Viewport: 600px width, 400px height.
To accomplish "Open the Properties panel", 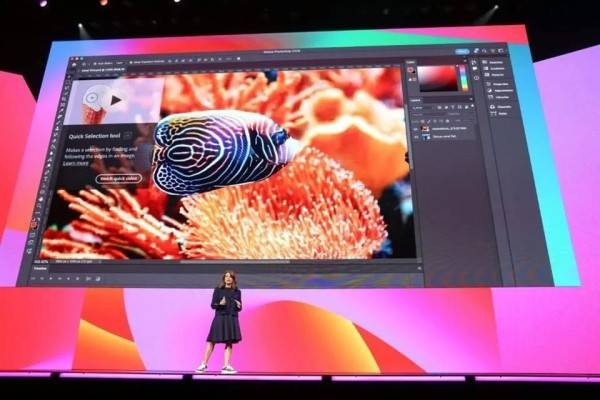I will (x=497, y=84).
